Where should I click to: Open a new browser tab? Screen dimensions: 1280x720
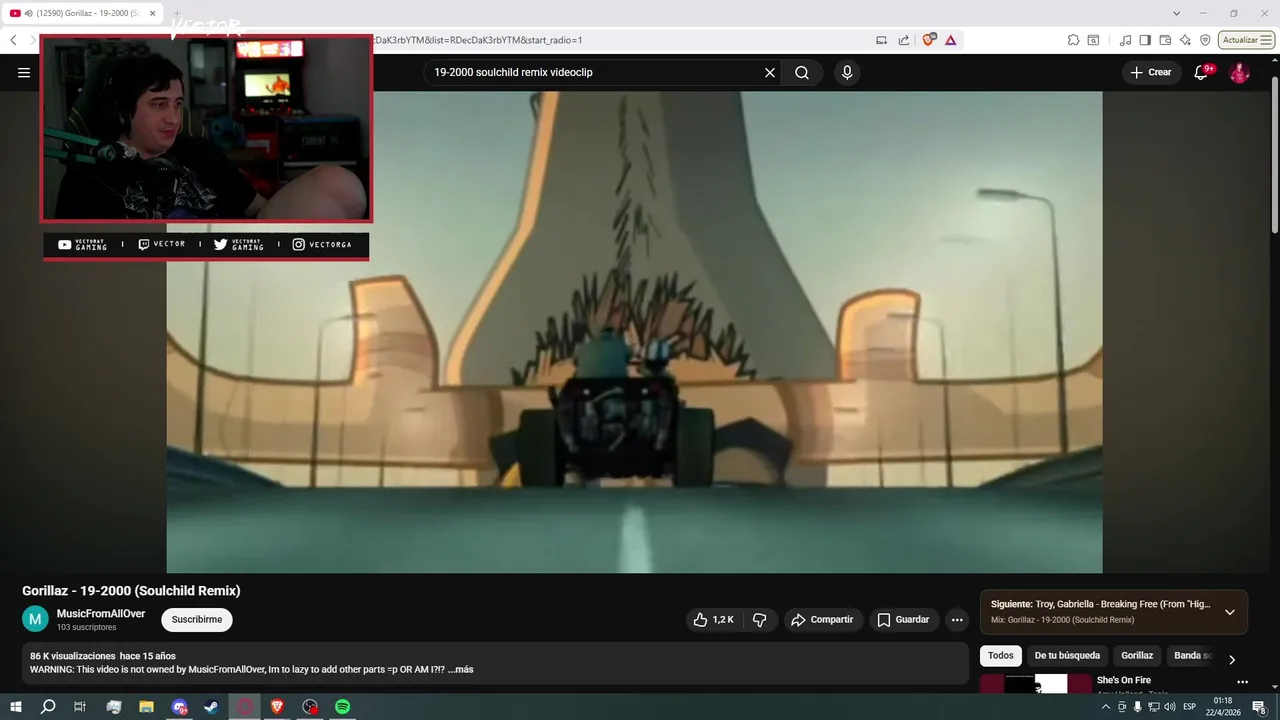pyautogui.click(x=178, y=13)
